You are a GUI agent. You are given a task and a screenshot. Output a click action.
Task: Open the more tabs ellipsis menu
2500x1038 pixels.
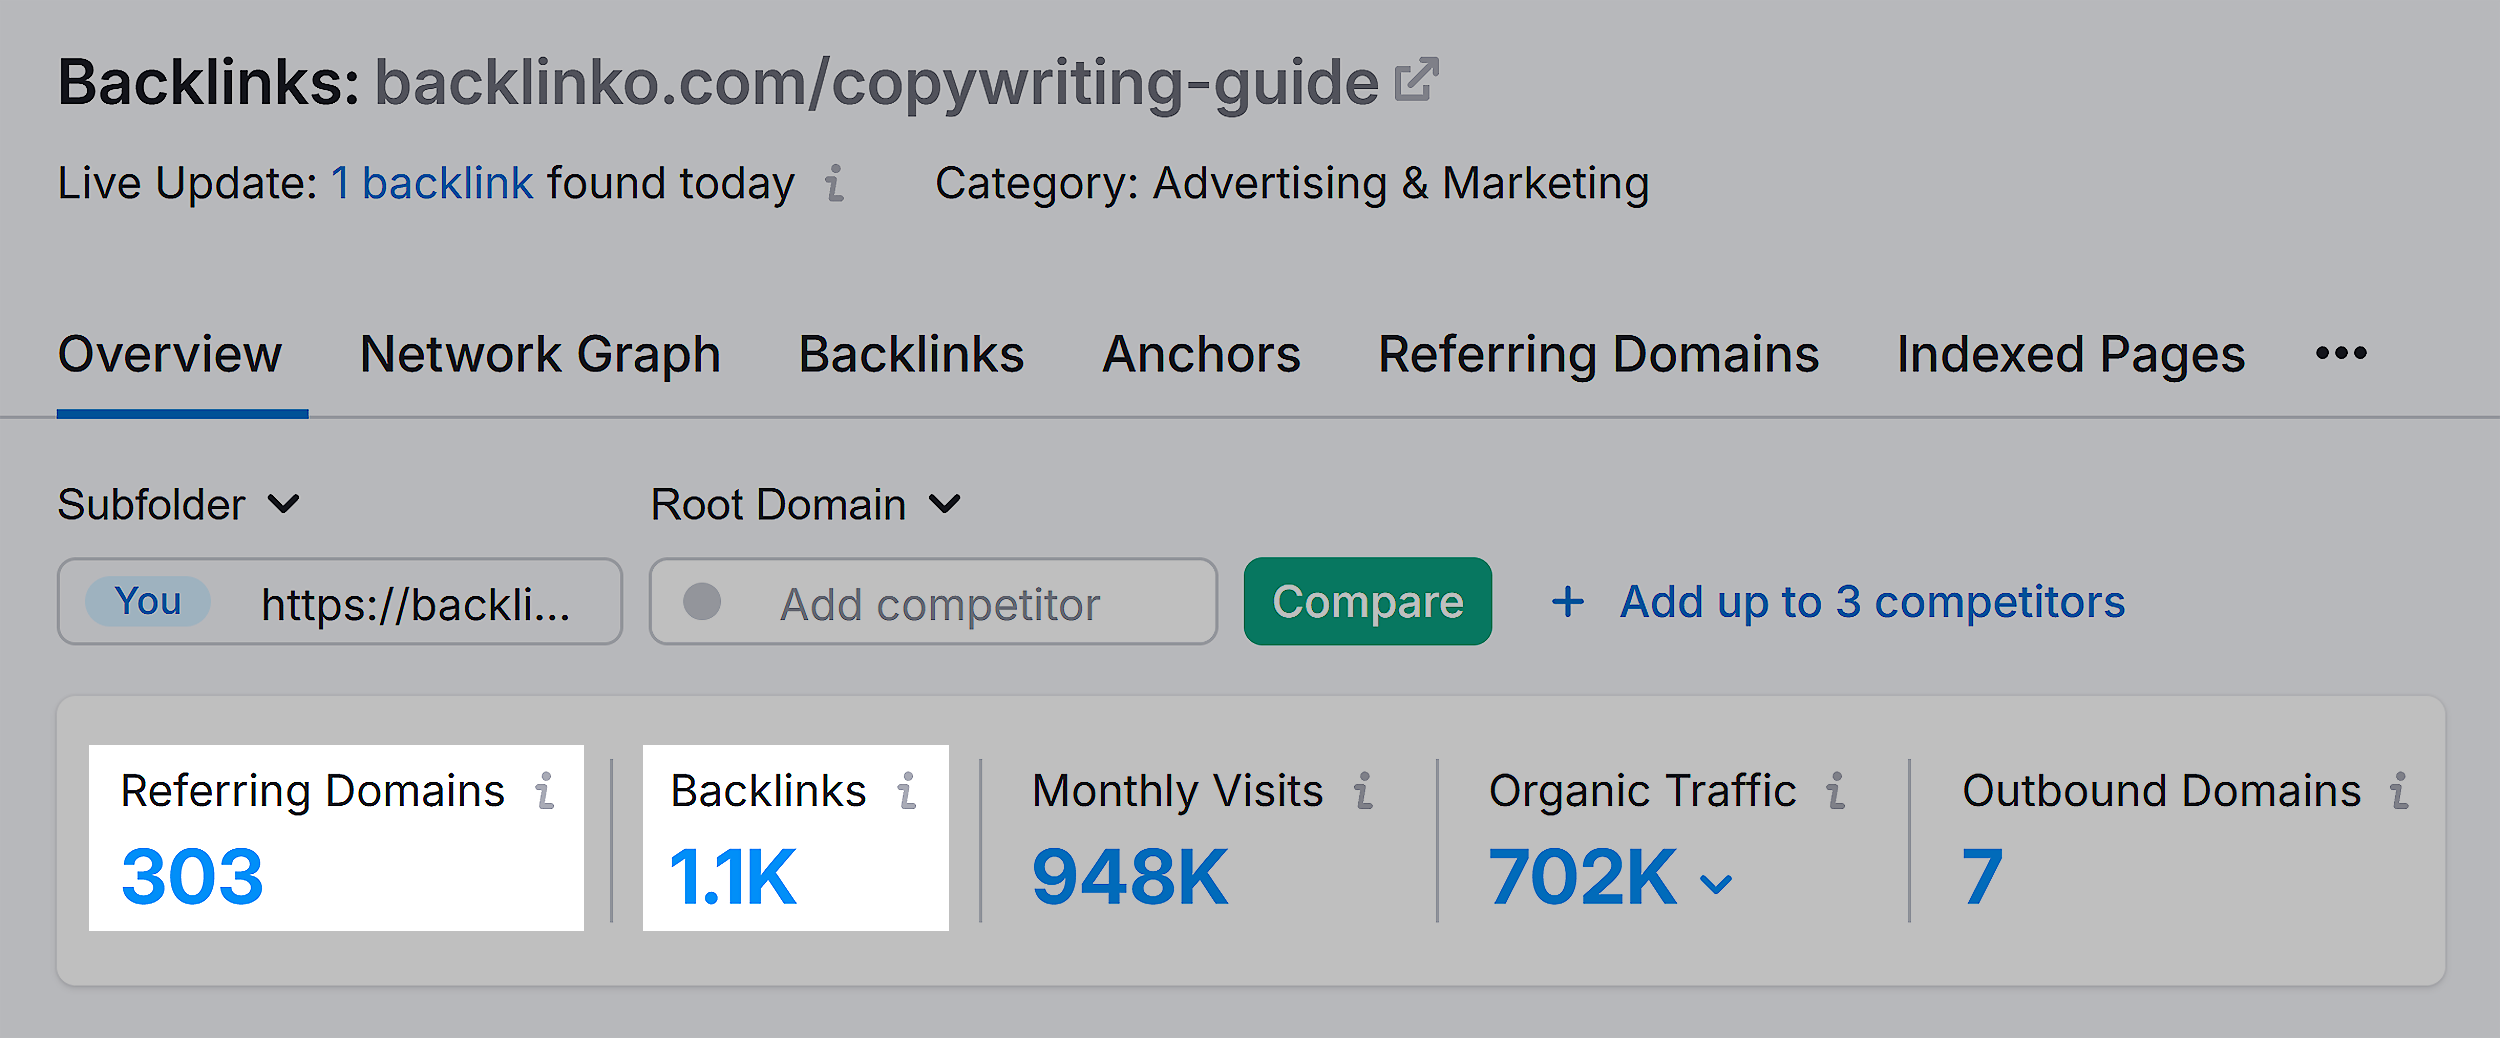[x=2341, y=354]
